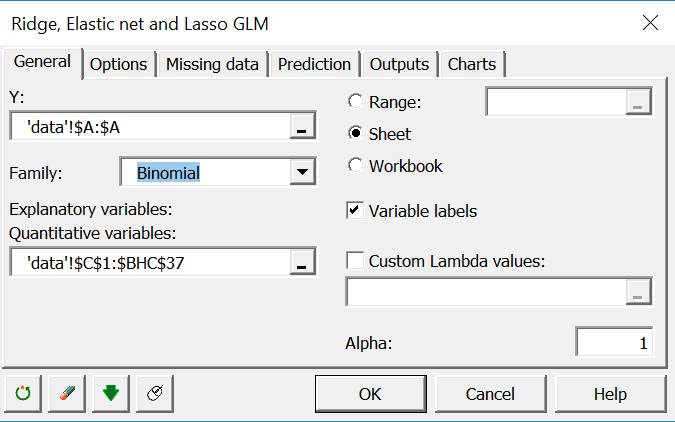Uncheck the Variable labels checkbox
The image size is (675, 422).
[x=354, y=211]
